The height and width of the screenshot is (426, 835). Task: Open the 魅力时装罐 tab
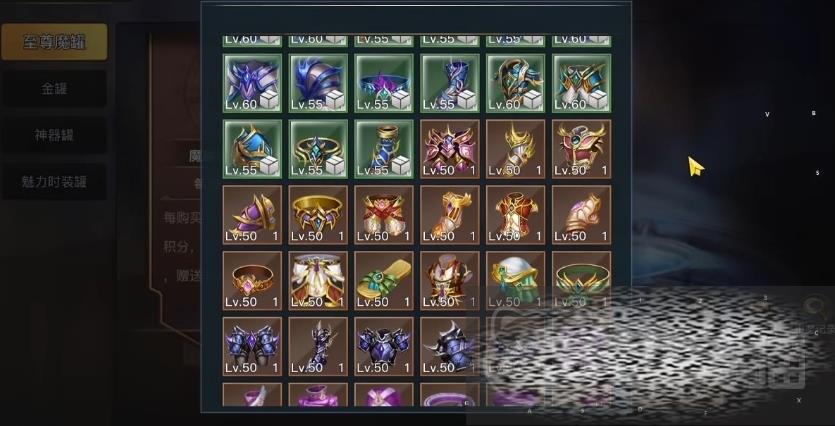[x=54, y=182]
